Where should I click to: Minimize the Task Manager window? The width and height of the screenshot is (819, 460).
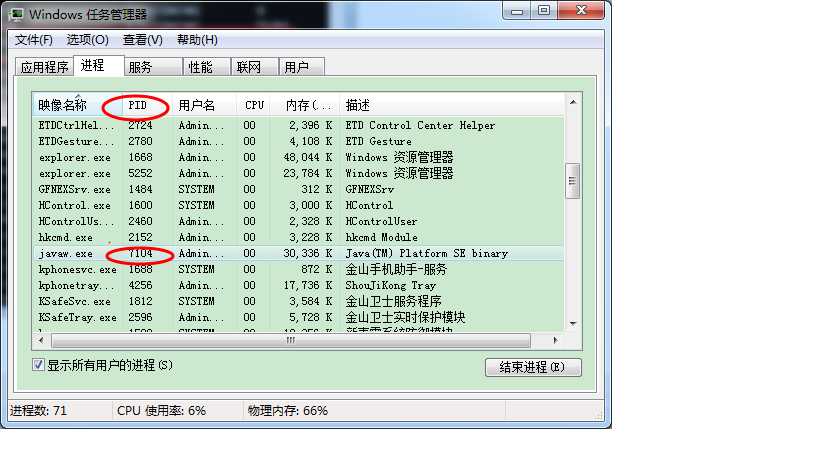pyautogui.click(x=517, y=10)
